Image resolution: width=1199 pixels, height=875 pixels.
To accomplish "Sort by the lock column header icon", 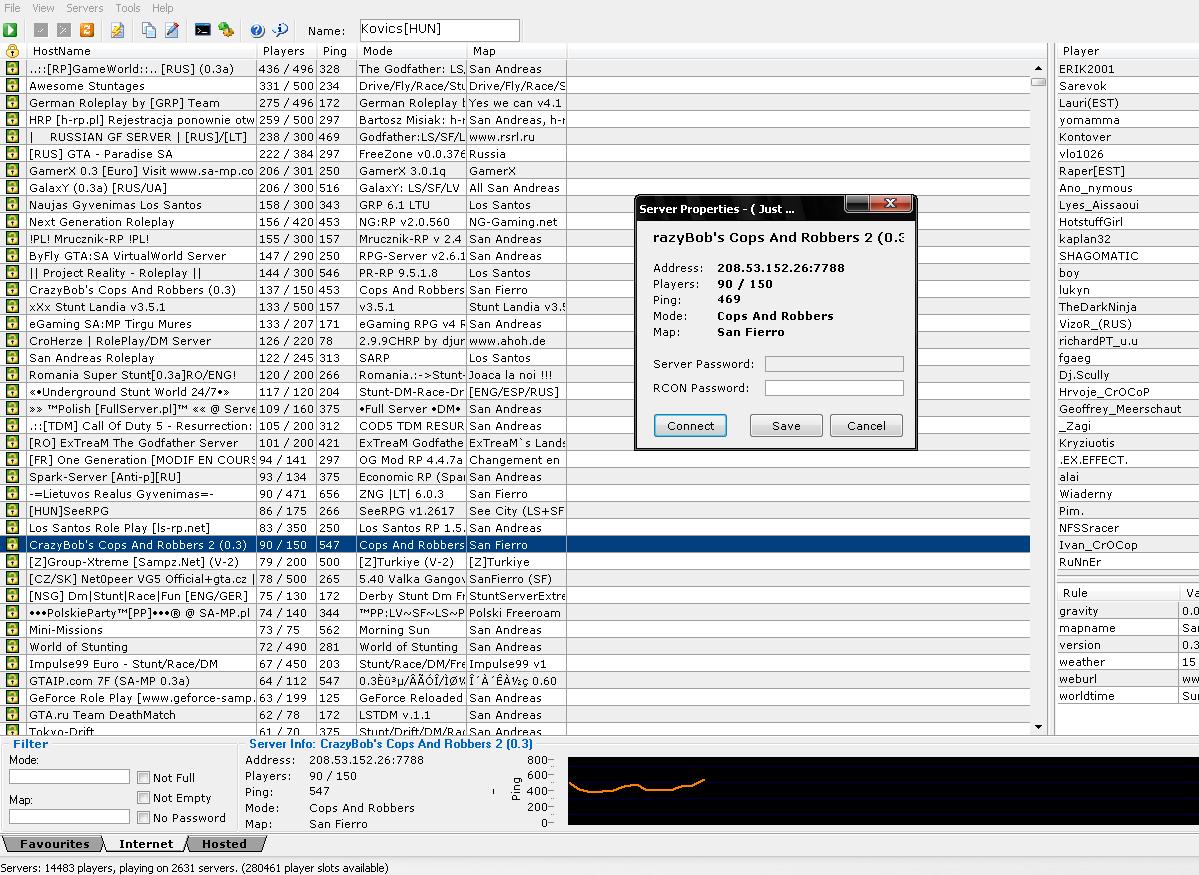I will click(12, 51).
